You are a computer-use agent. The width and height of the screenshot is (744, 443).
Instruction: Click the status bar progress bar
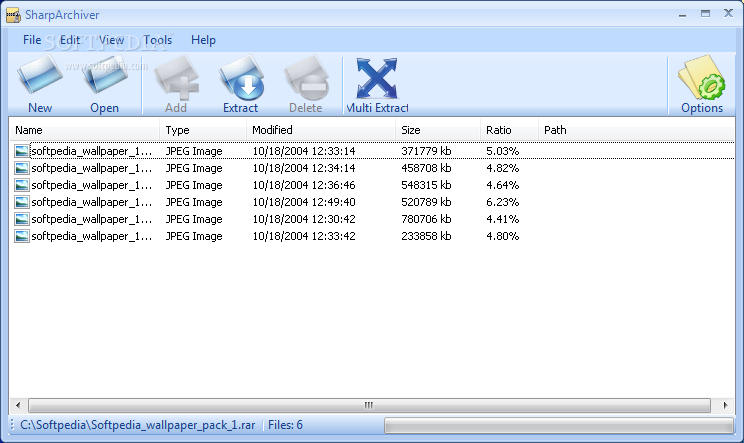pyautogui.click(x=559, y=425)
